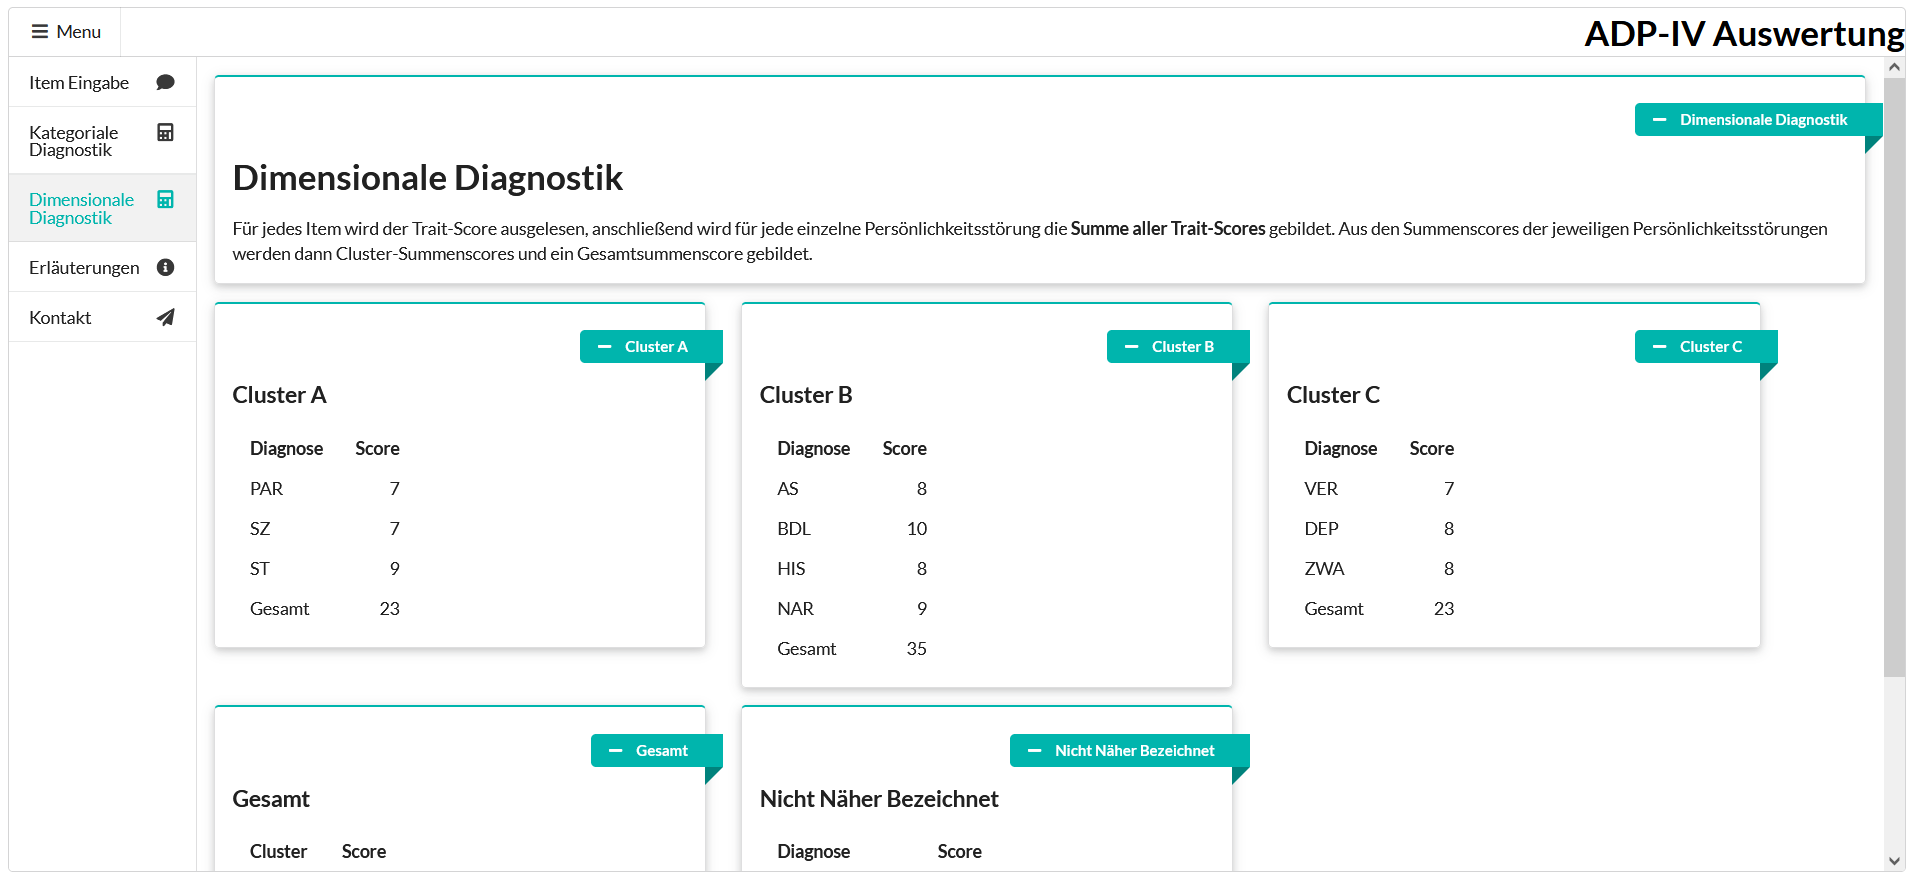Click the Cluster B Gesamt score 35
The height and width of the screenshot is (875, 1912).
pos(917,649)
